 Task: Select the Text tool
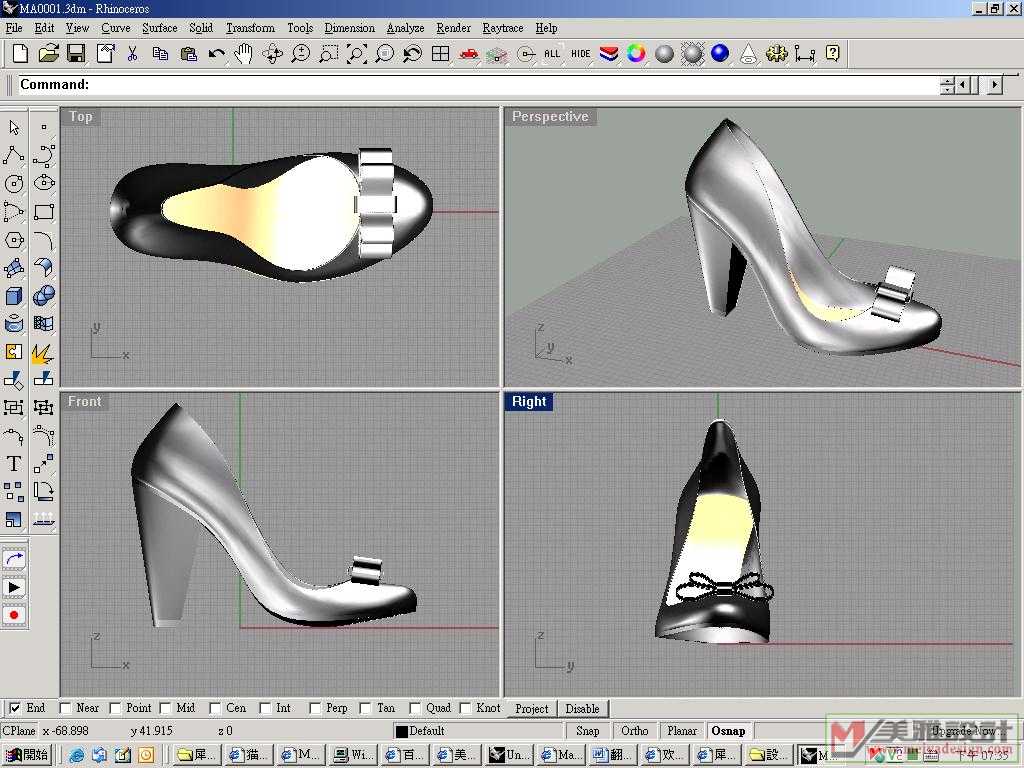pos(14,463)
